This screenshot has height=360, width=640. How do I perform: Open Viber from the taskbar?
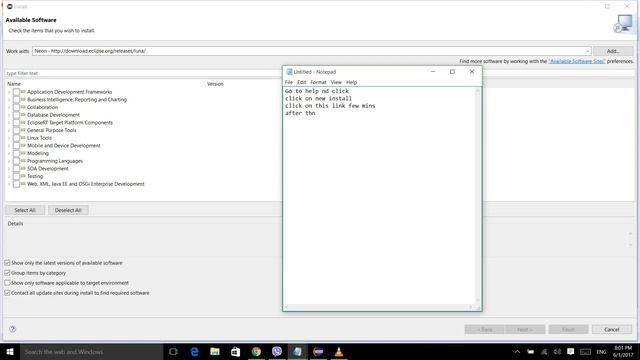(277, 351)
